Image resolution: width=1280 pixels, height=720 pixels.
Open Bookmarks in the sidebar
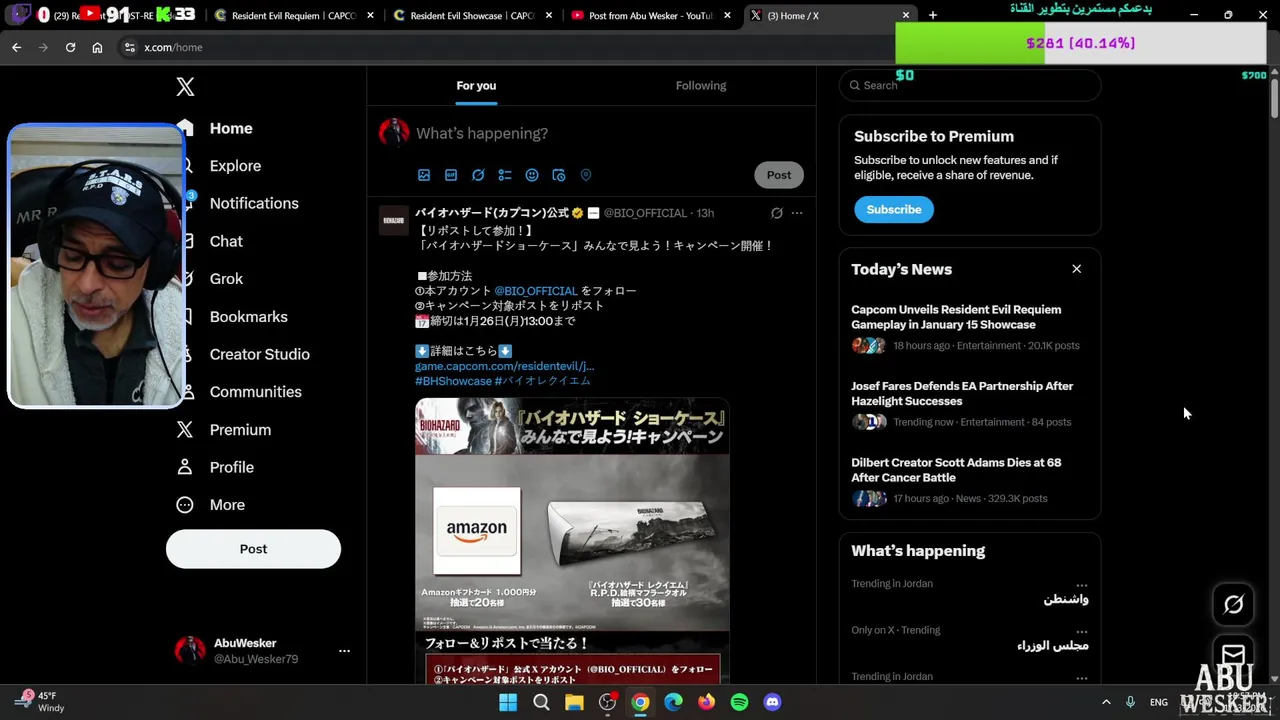(248, 317)
